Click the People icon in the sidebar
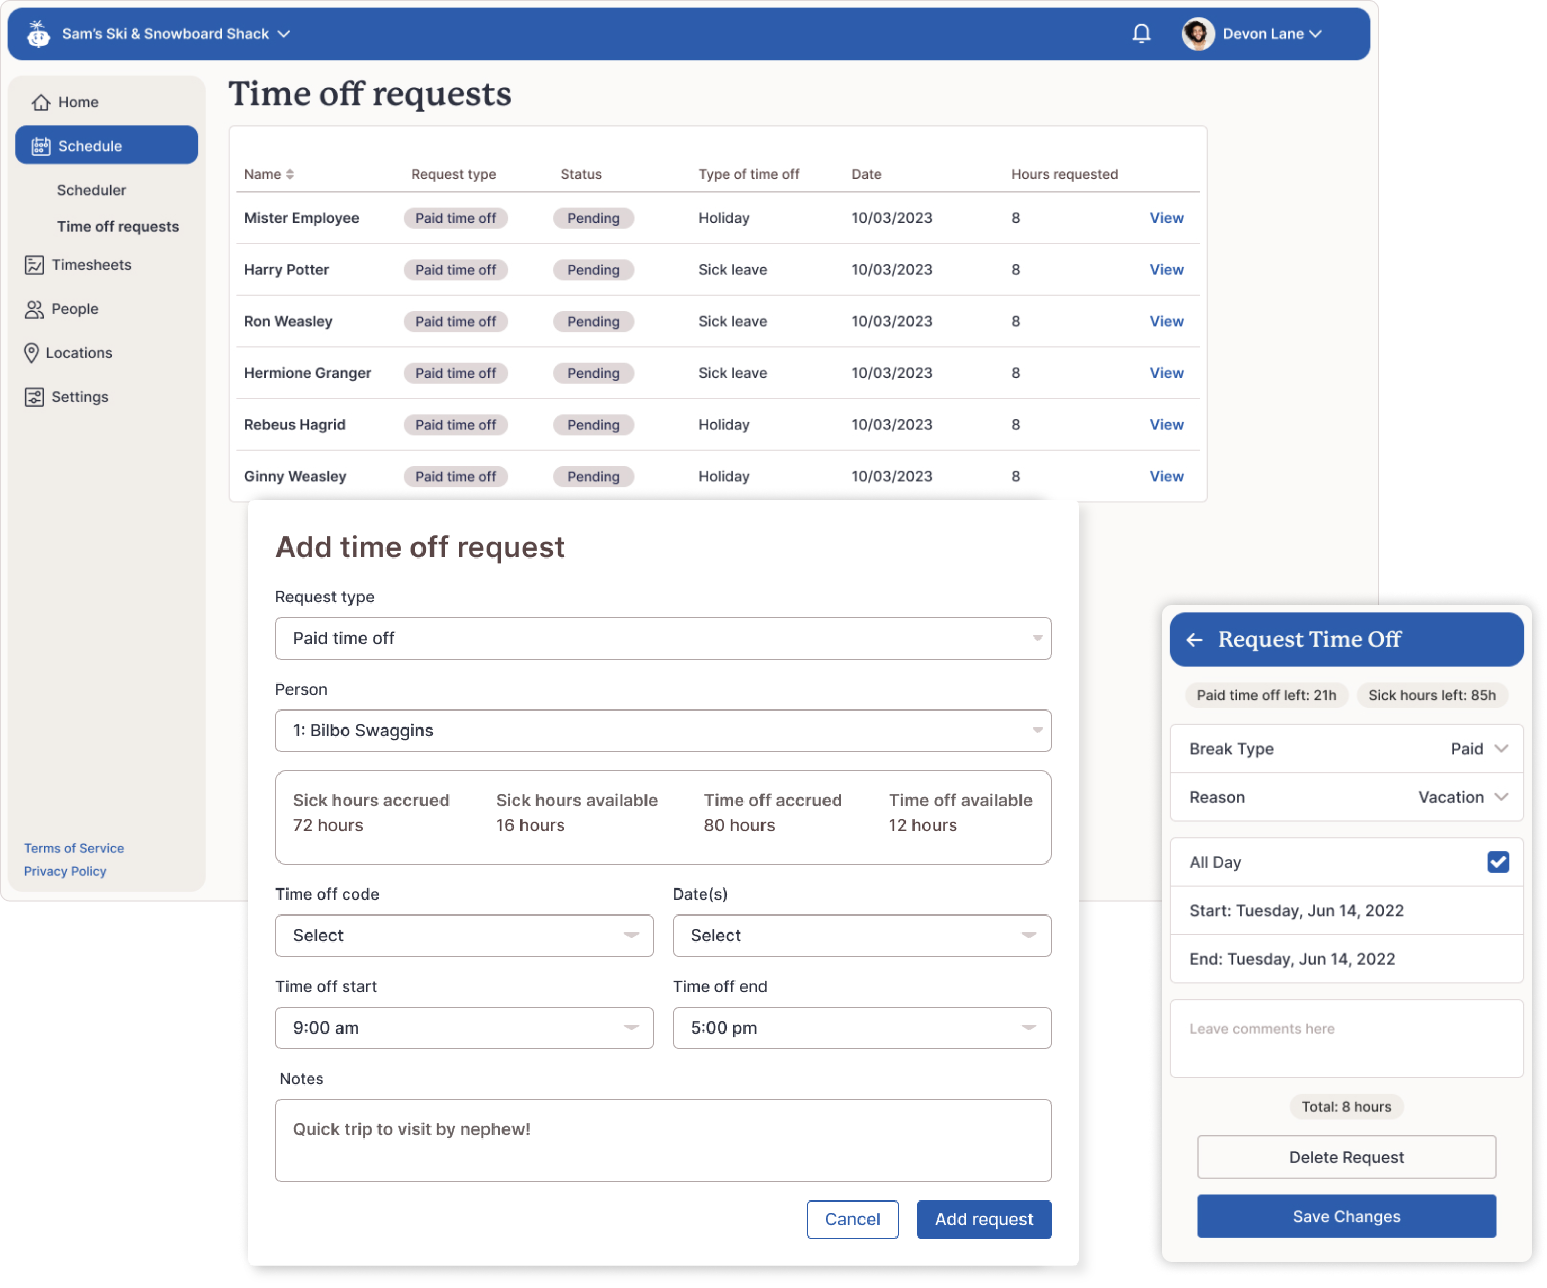Viewport: 1547px width, 1288px height. 35,308
